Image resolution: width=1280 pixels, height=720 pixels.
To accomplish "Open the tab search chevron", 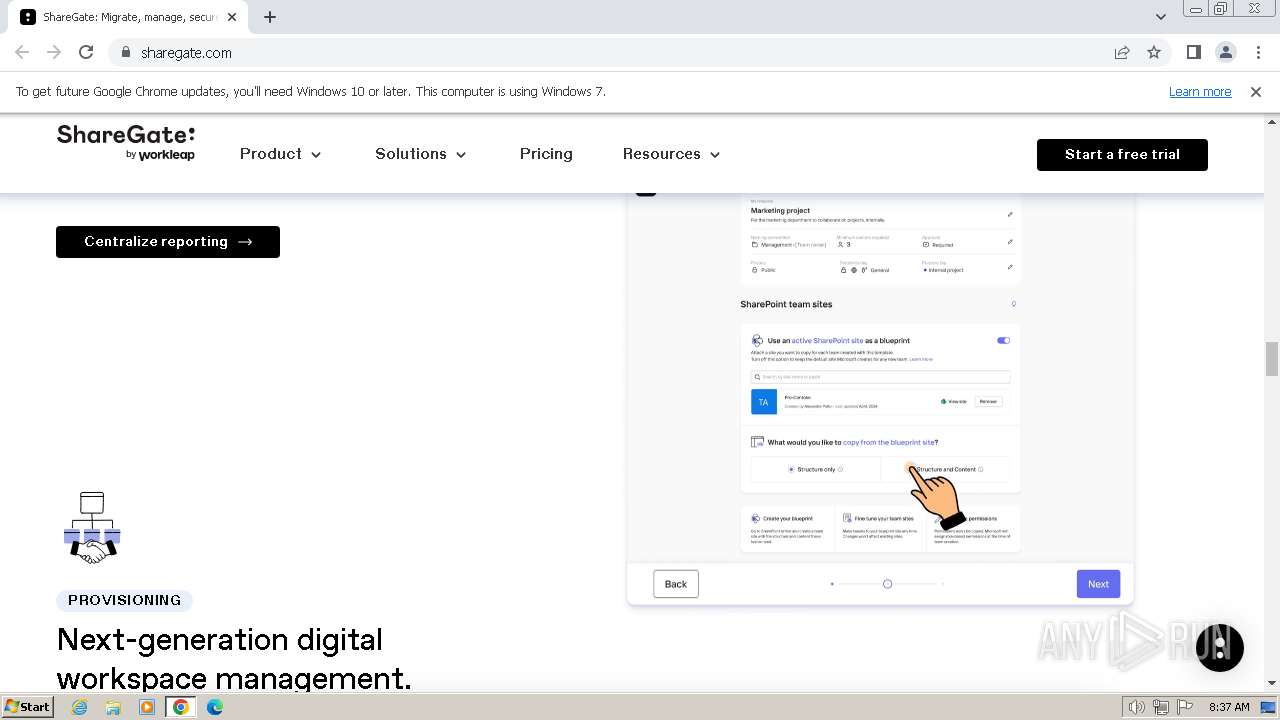I will [x=1160, y=17].
